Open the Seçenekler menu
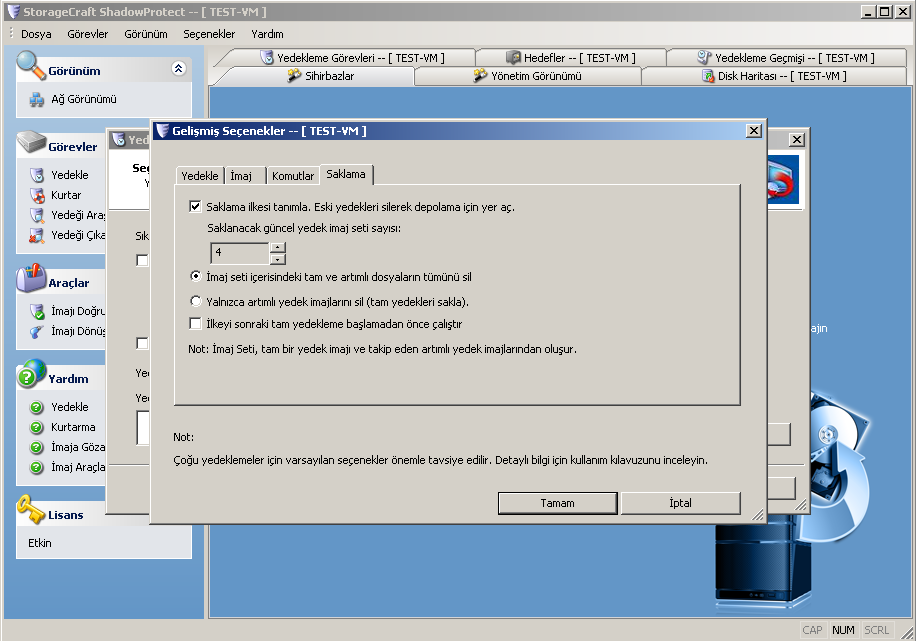Image resolution: width=916 pixels, height=641 pixels. click(209, 34)
